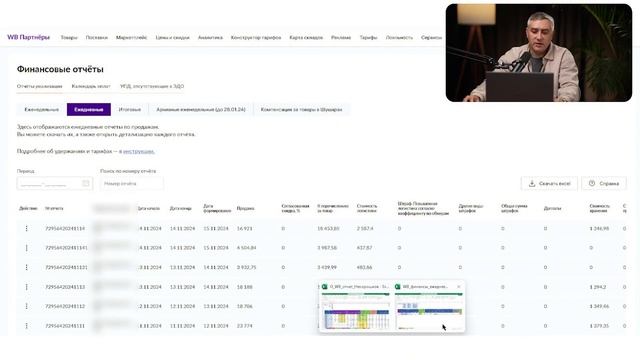Open the Товары menu
Image resolution: width=640 pixels, height=360 pixels.
(69, 38)
